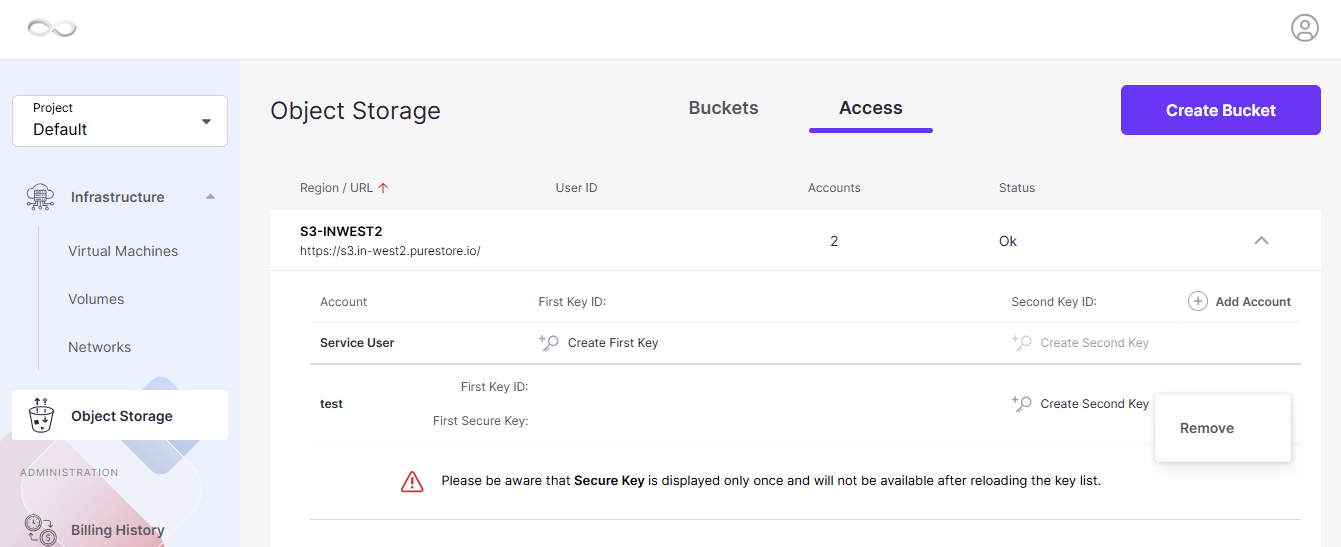Viewport: 1341px width, 547px height.
Task: Choose Remove from the context menu
Action: [x=1207, y=428]
